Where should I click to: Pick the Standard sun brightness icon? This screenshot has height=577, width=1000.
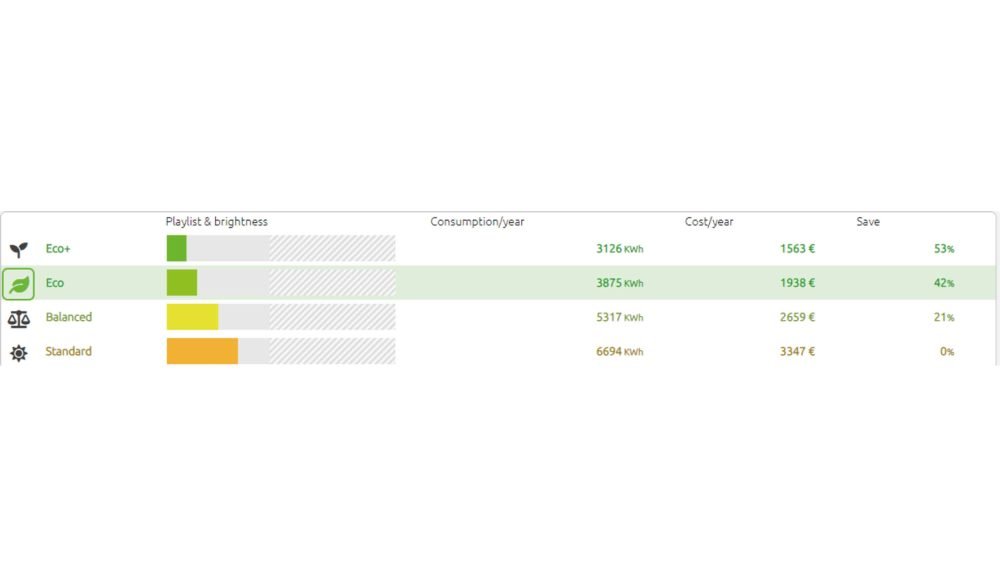pyautogui.click(x=18, y=352)
